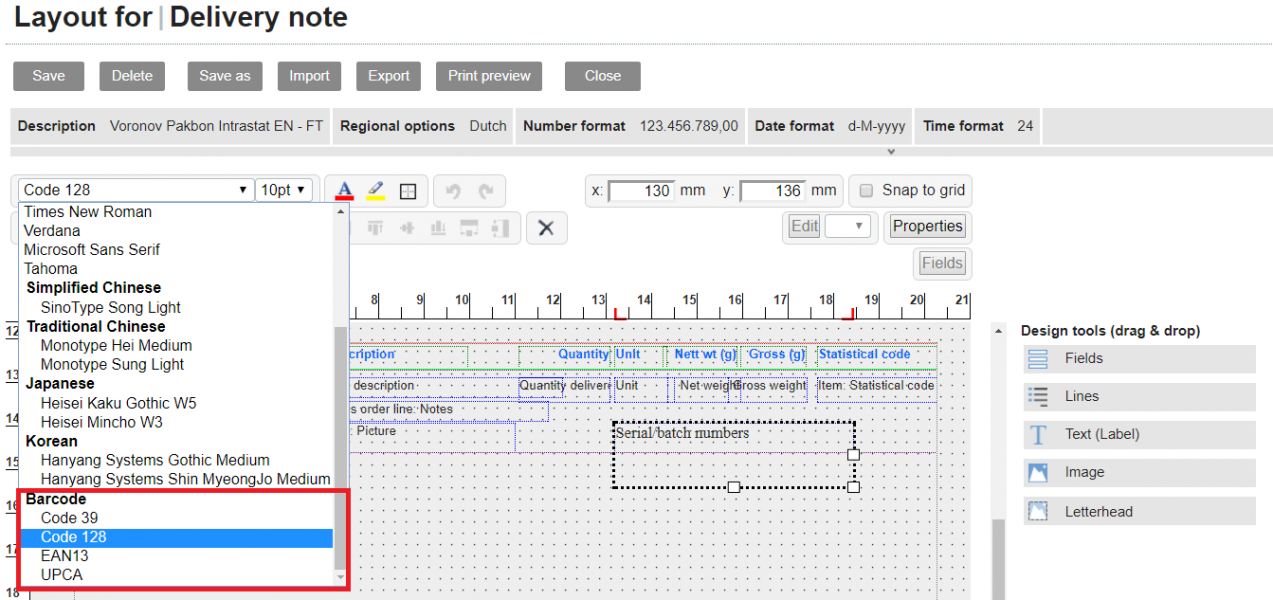Click the undo arrow icon
The height and width of the screenshot is (600, 1273).
(453, 191)
